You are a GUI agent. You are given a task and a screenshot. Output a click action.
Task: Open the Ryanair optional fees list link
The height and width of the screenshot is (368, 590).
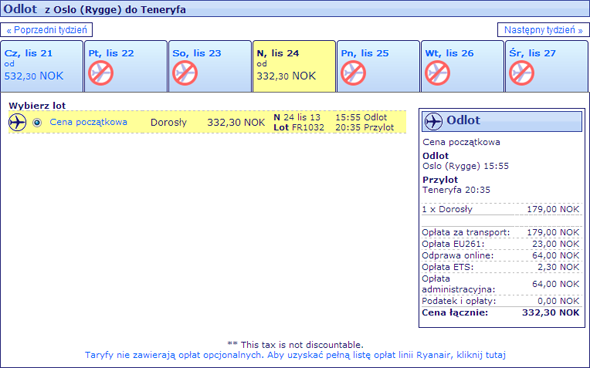coord(295,355)
